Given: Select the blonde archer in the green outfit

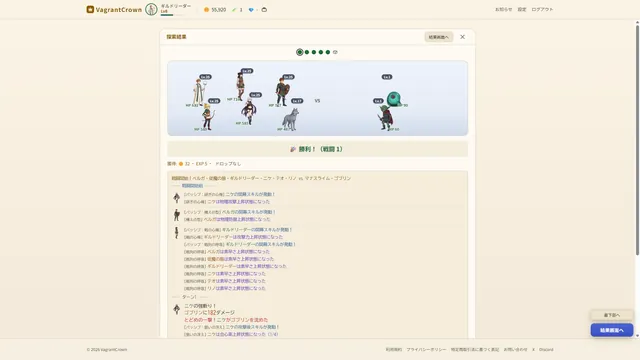Looking at the screenshot, I should coord(208,117).
